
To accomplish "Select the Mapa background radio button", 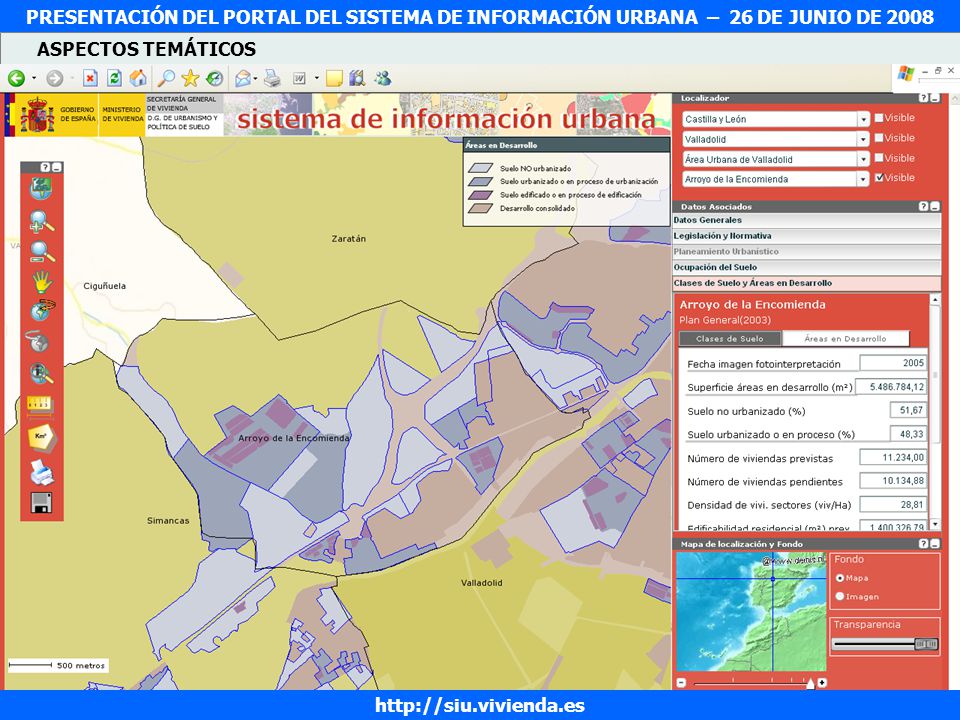I will coord(840,578).
